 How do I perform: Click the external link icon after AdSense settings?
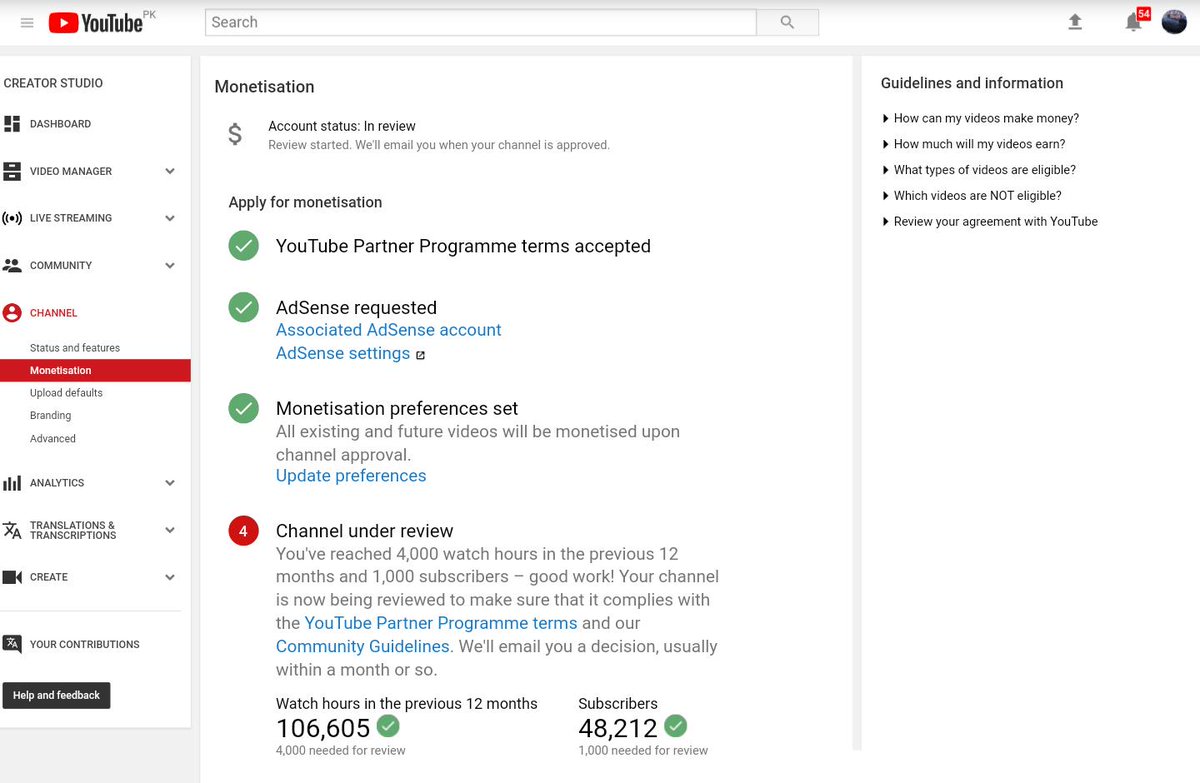420,355
